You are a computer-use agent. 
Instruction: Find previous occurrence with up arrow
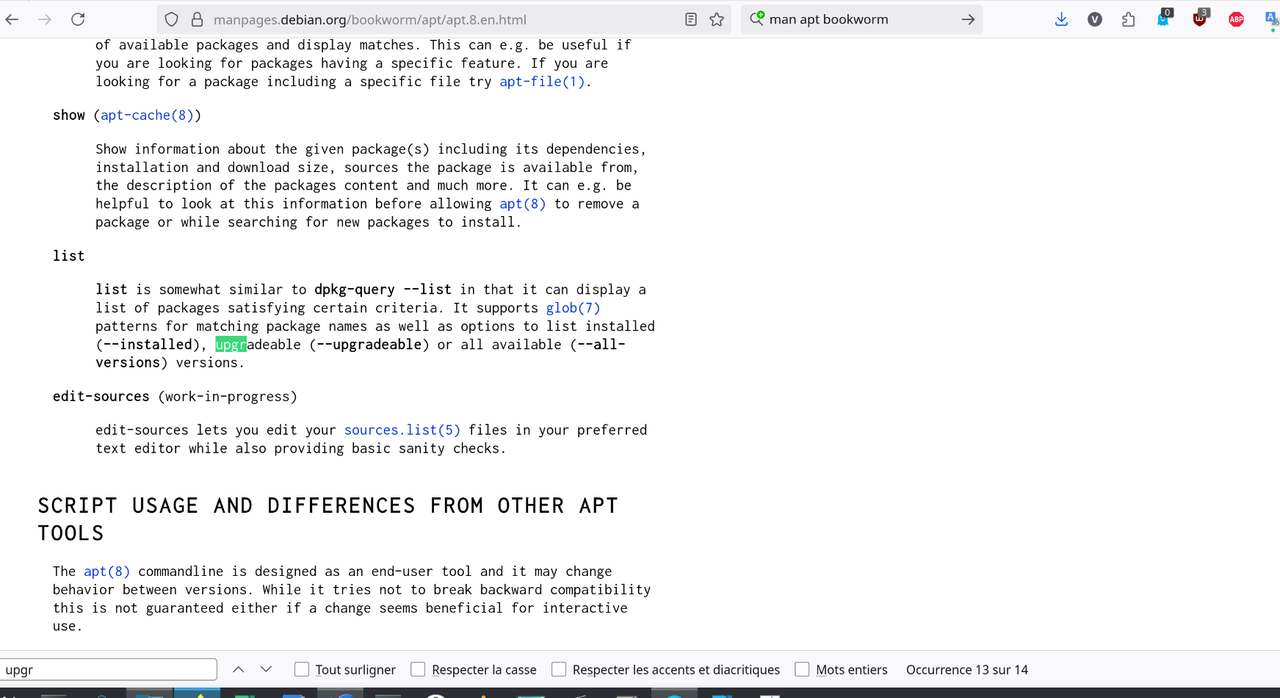pos(238,669)
